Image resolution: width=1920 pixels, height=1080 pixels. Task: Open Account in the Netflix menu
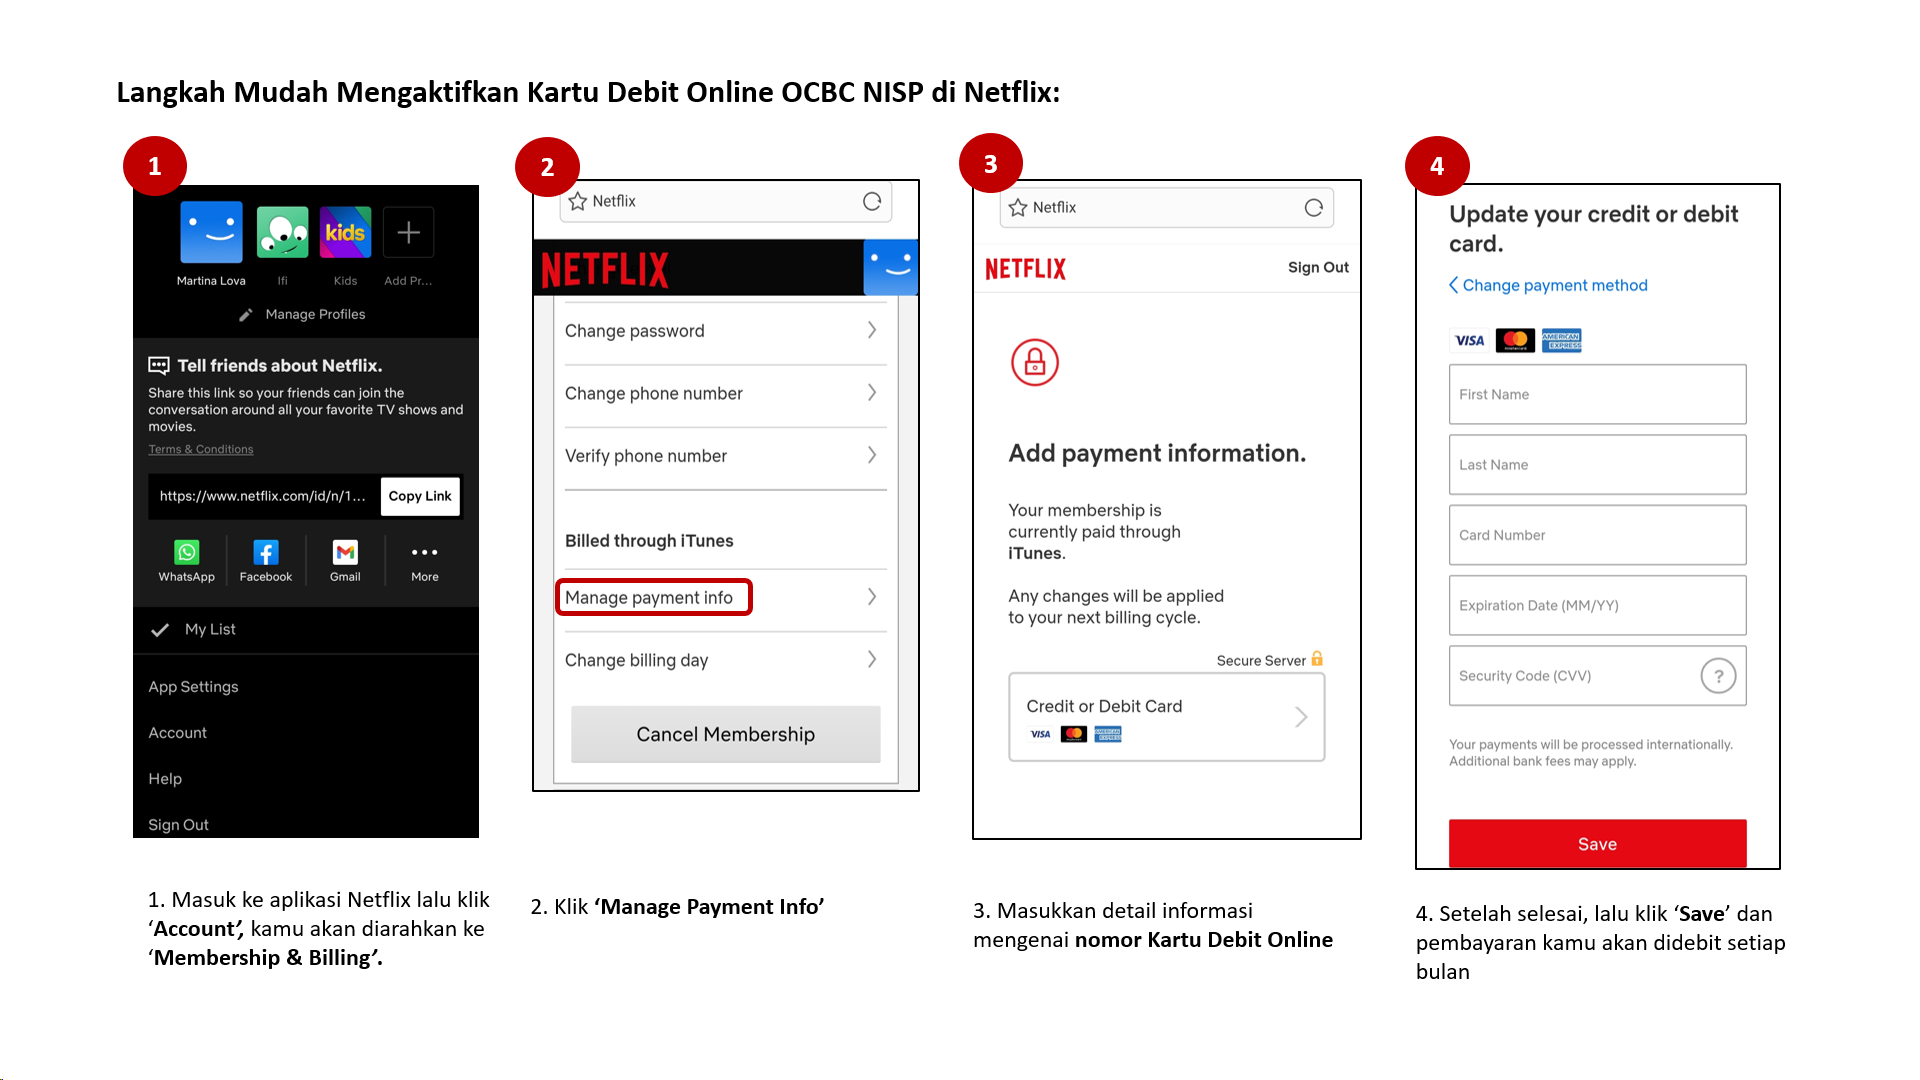point(178,733)
